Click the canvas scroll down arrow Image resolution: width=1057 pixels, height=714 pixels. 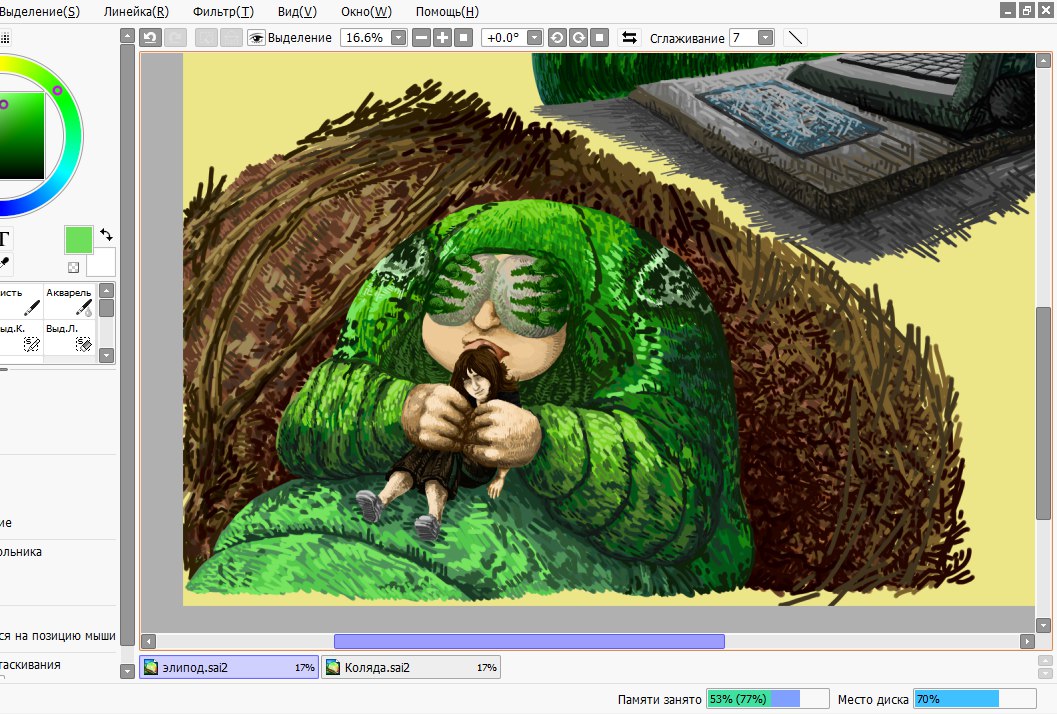pos(1043,625)
